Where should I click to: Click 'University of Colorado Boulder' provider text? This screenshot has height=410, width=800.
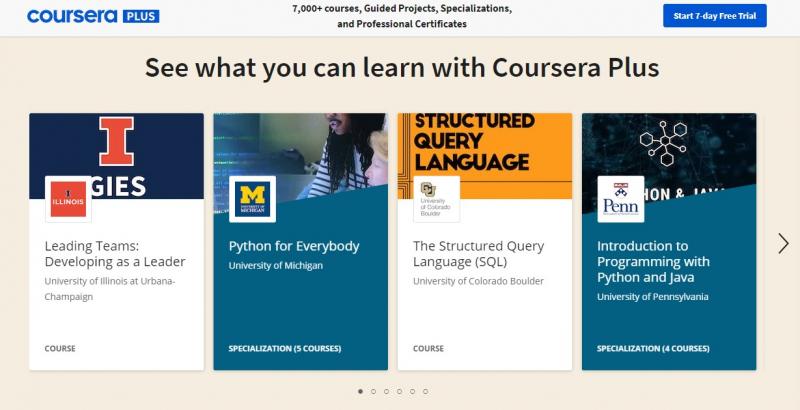[479, 281]
